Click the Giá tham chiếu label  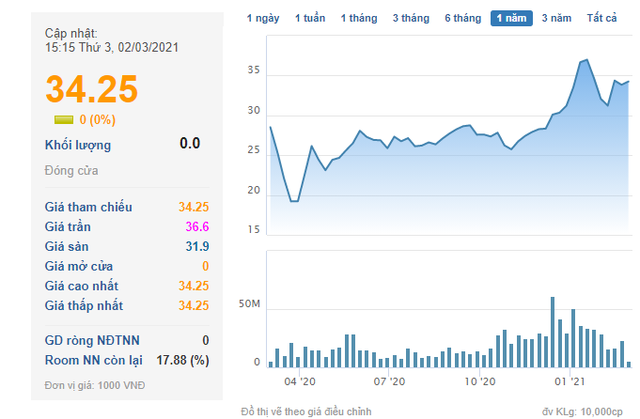[x=89, y=207]
